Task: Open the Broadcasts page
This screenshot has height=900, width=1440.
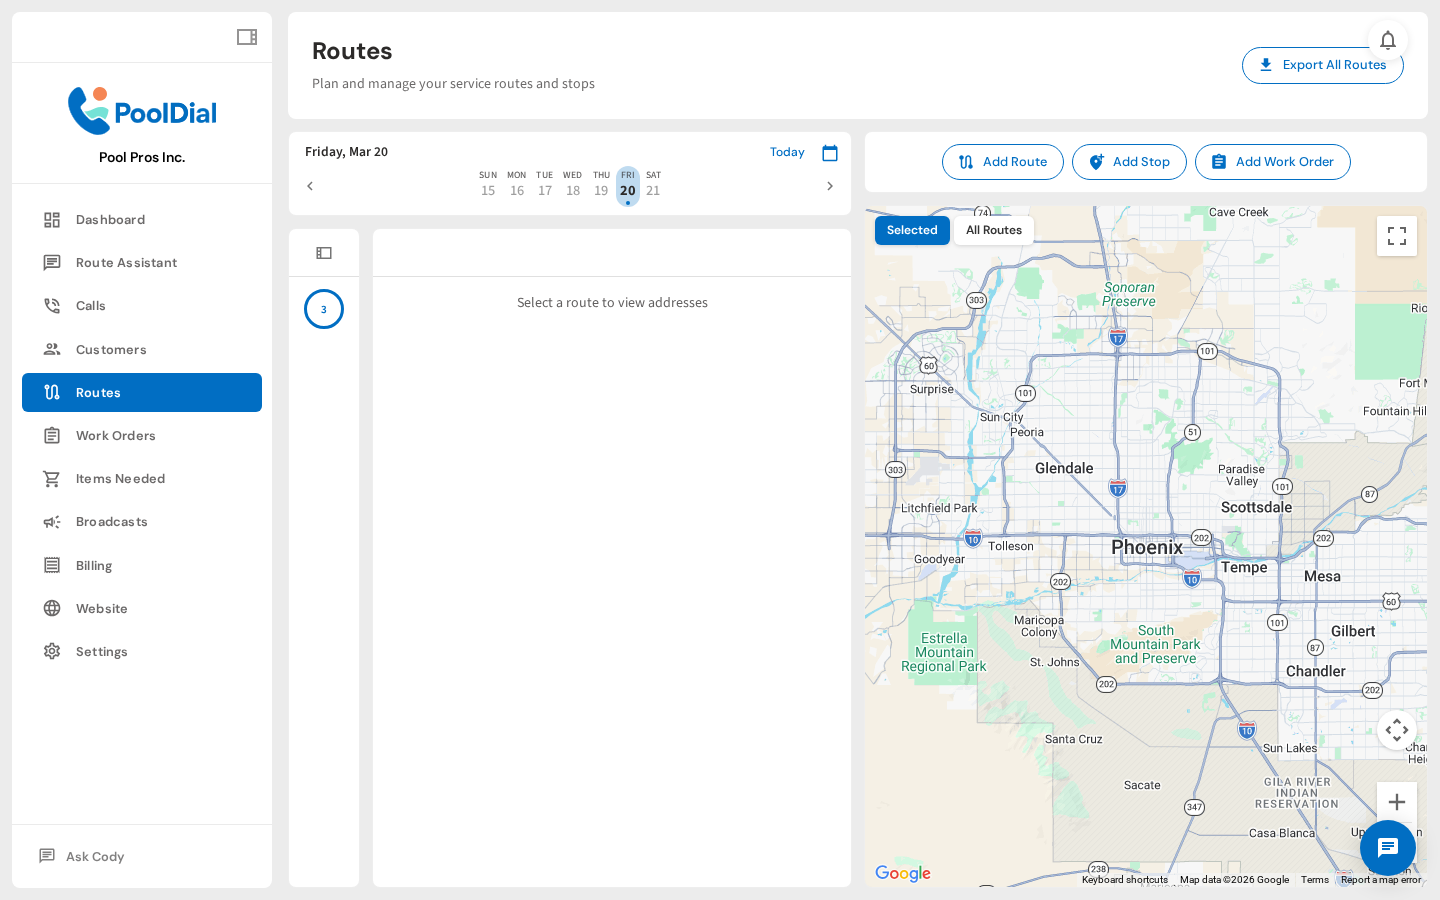Action: [x=113, y=521]
